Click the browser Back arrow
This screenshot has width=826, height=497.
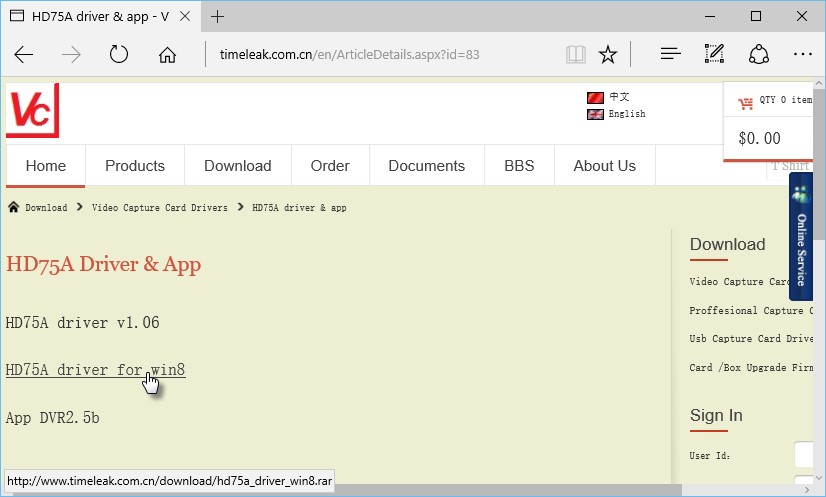pos(24,54)
